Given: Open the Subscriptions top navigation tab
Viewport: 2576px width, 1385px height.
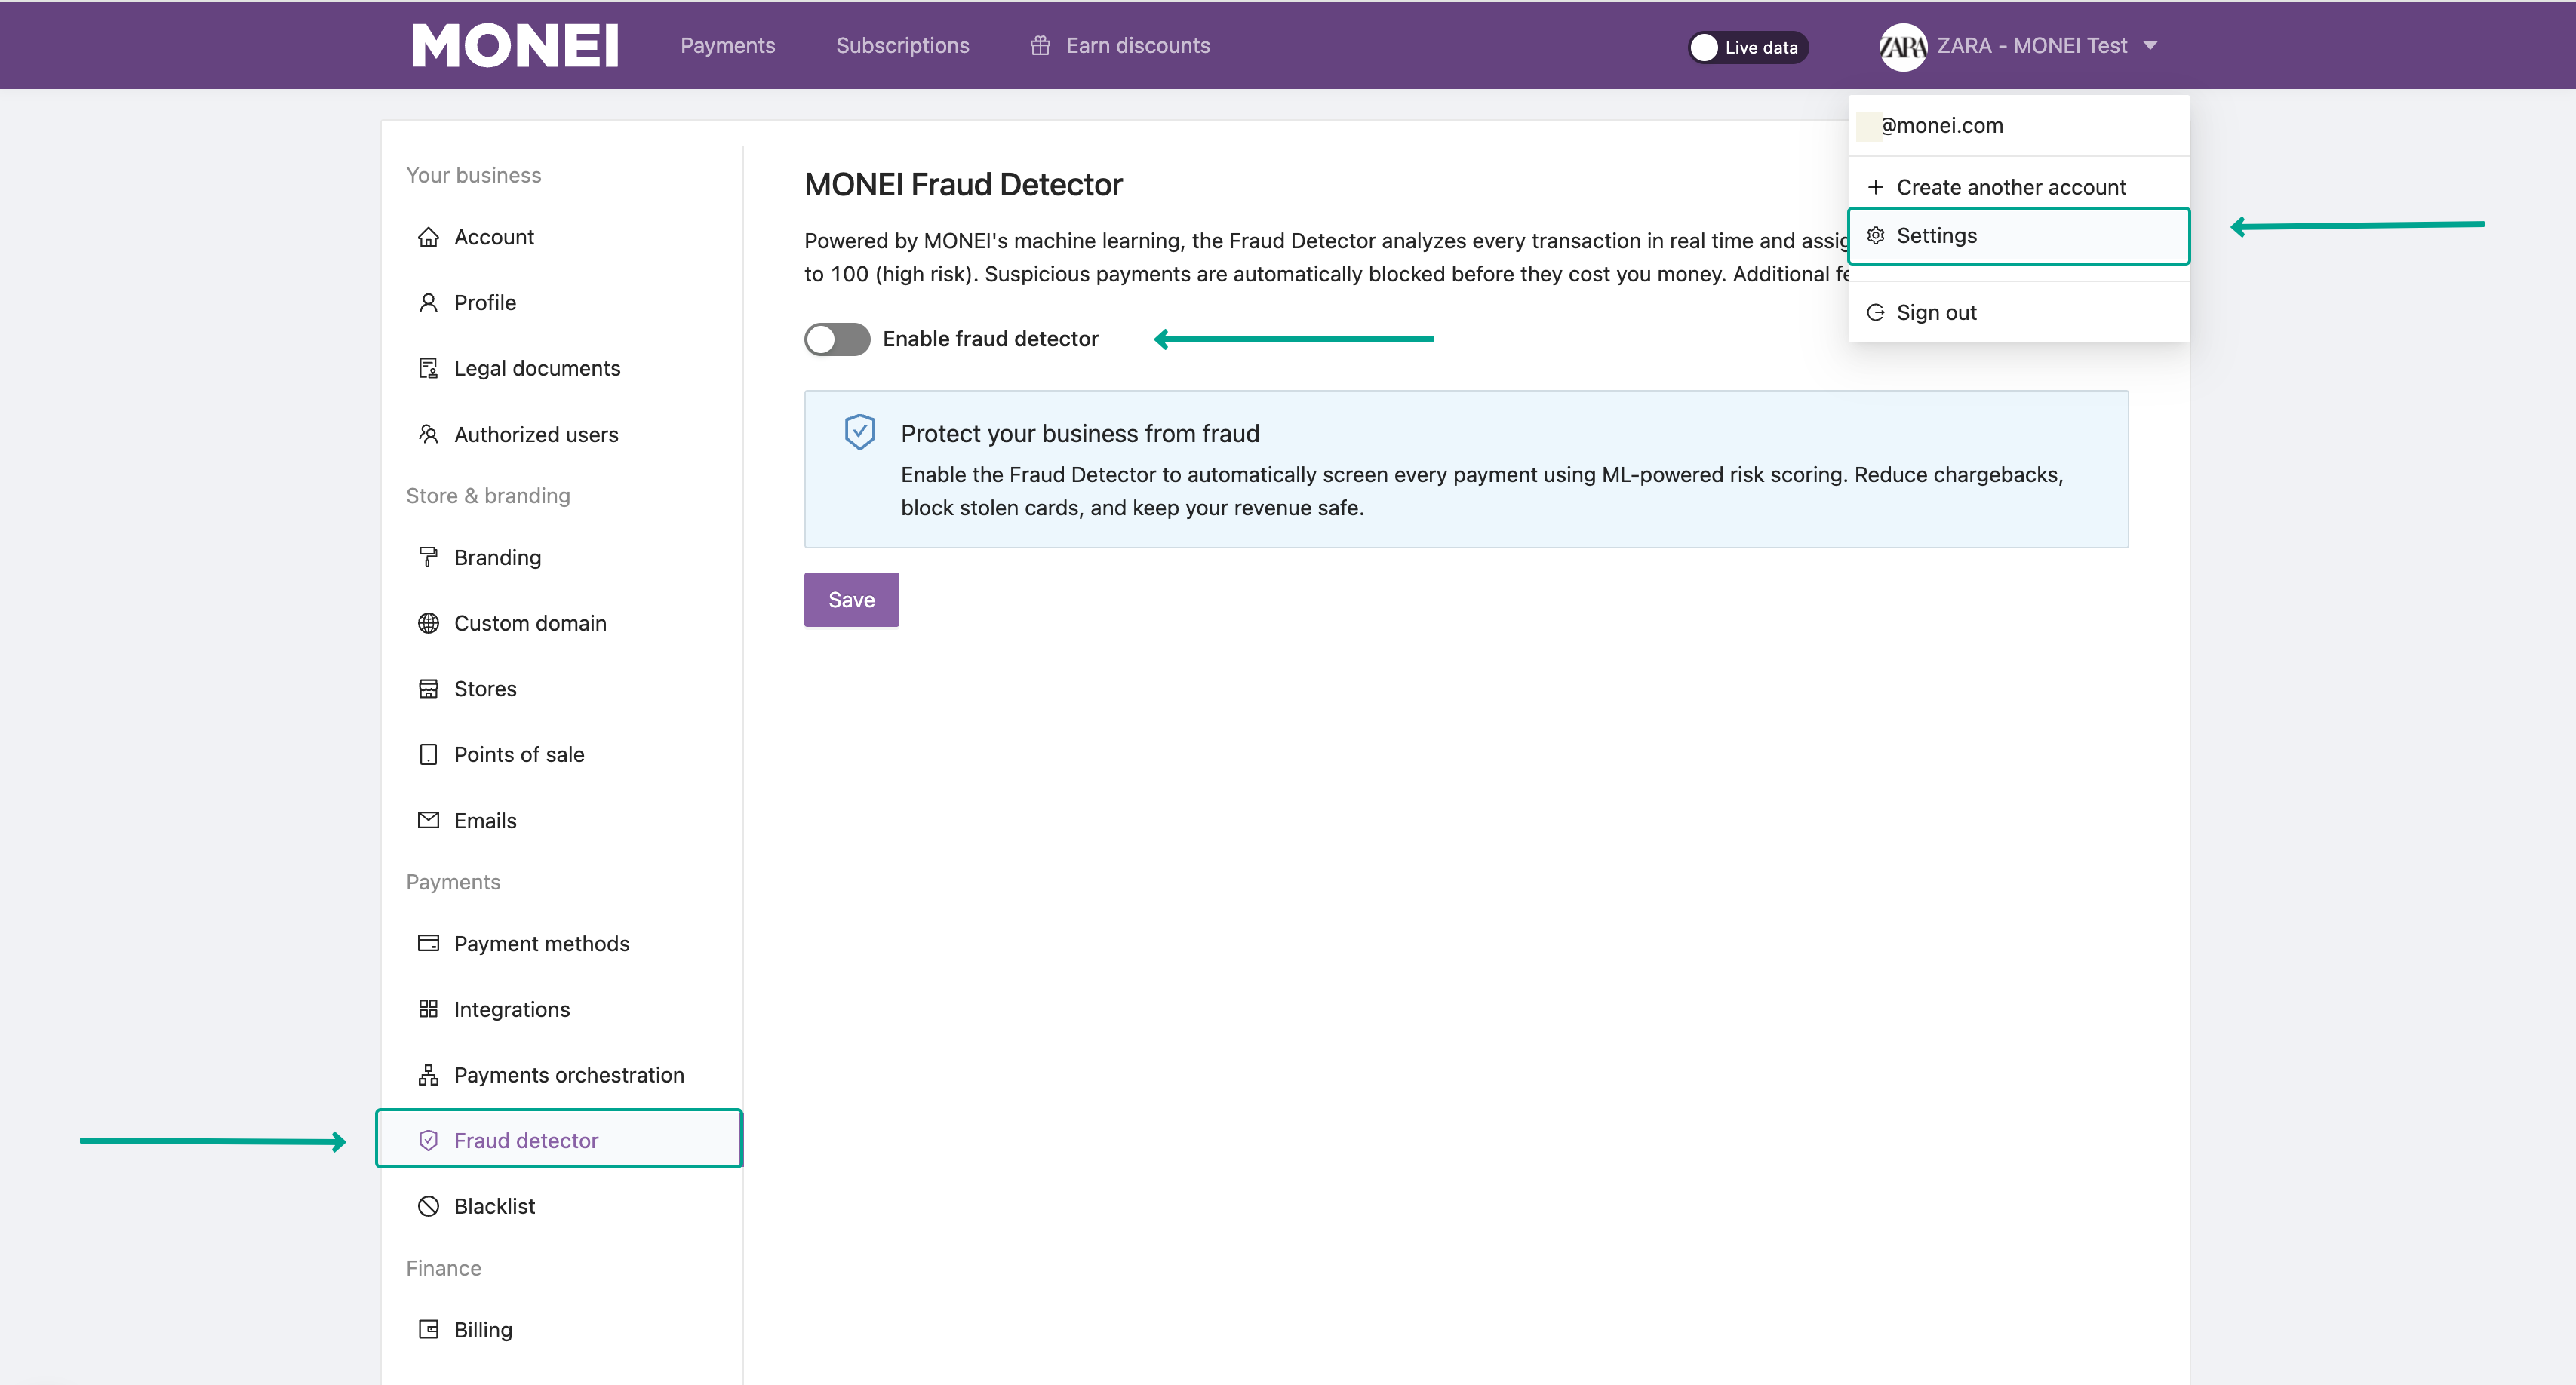Looking at the screenshot, I should coord(902,46).
